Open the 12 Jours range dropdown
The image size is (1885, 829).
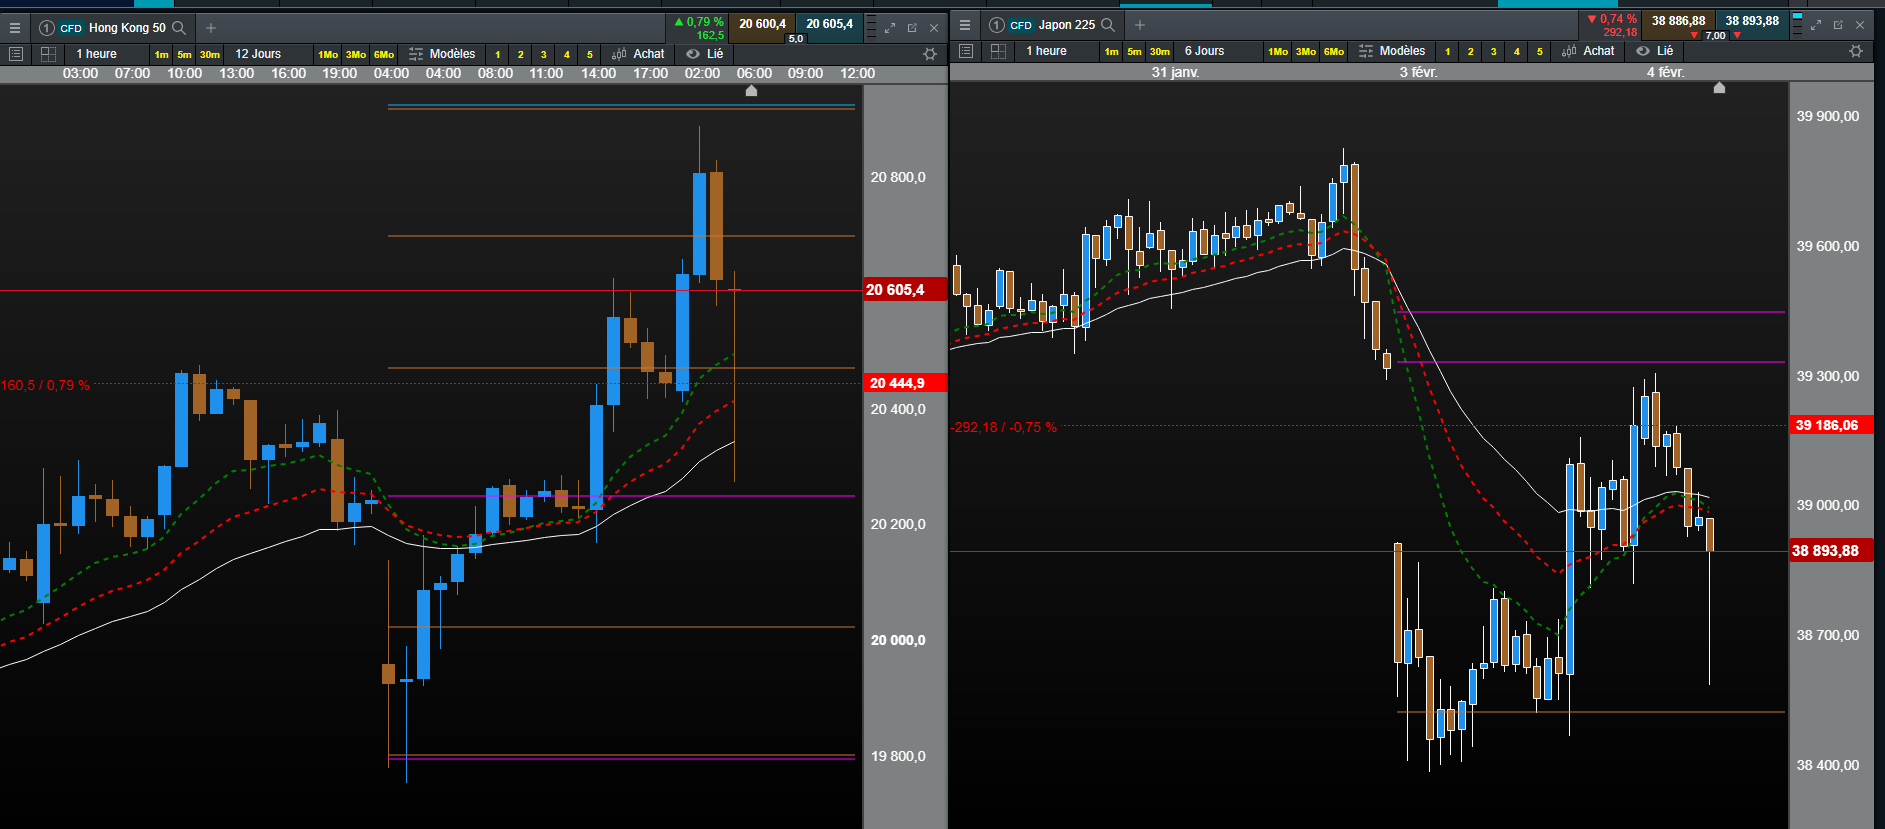coord(258,54)
